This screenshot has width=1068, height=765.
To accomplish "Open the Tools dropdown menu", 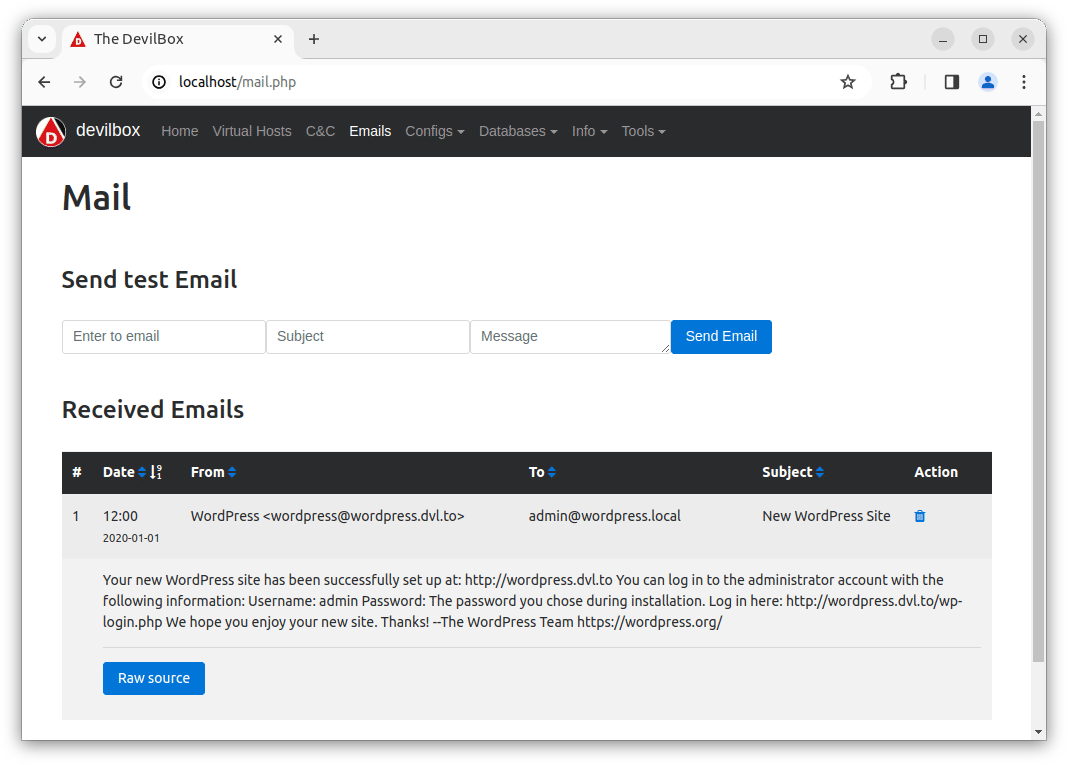I will tap(643, 131).
